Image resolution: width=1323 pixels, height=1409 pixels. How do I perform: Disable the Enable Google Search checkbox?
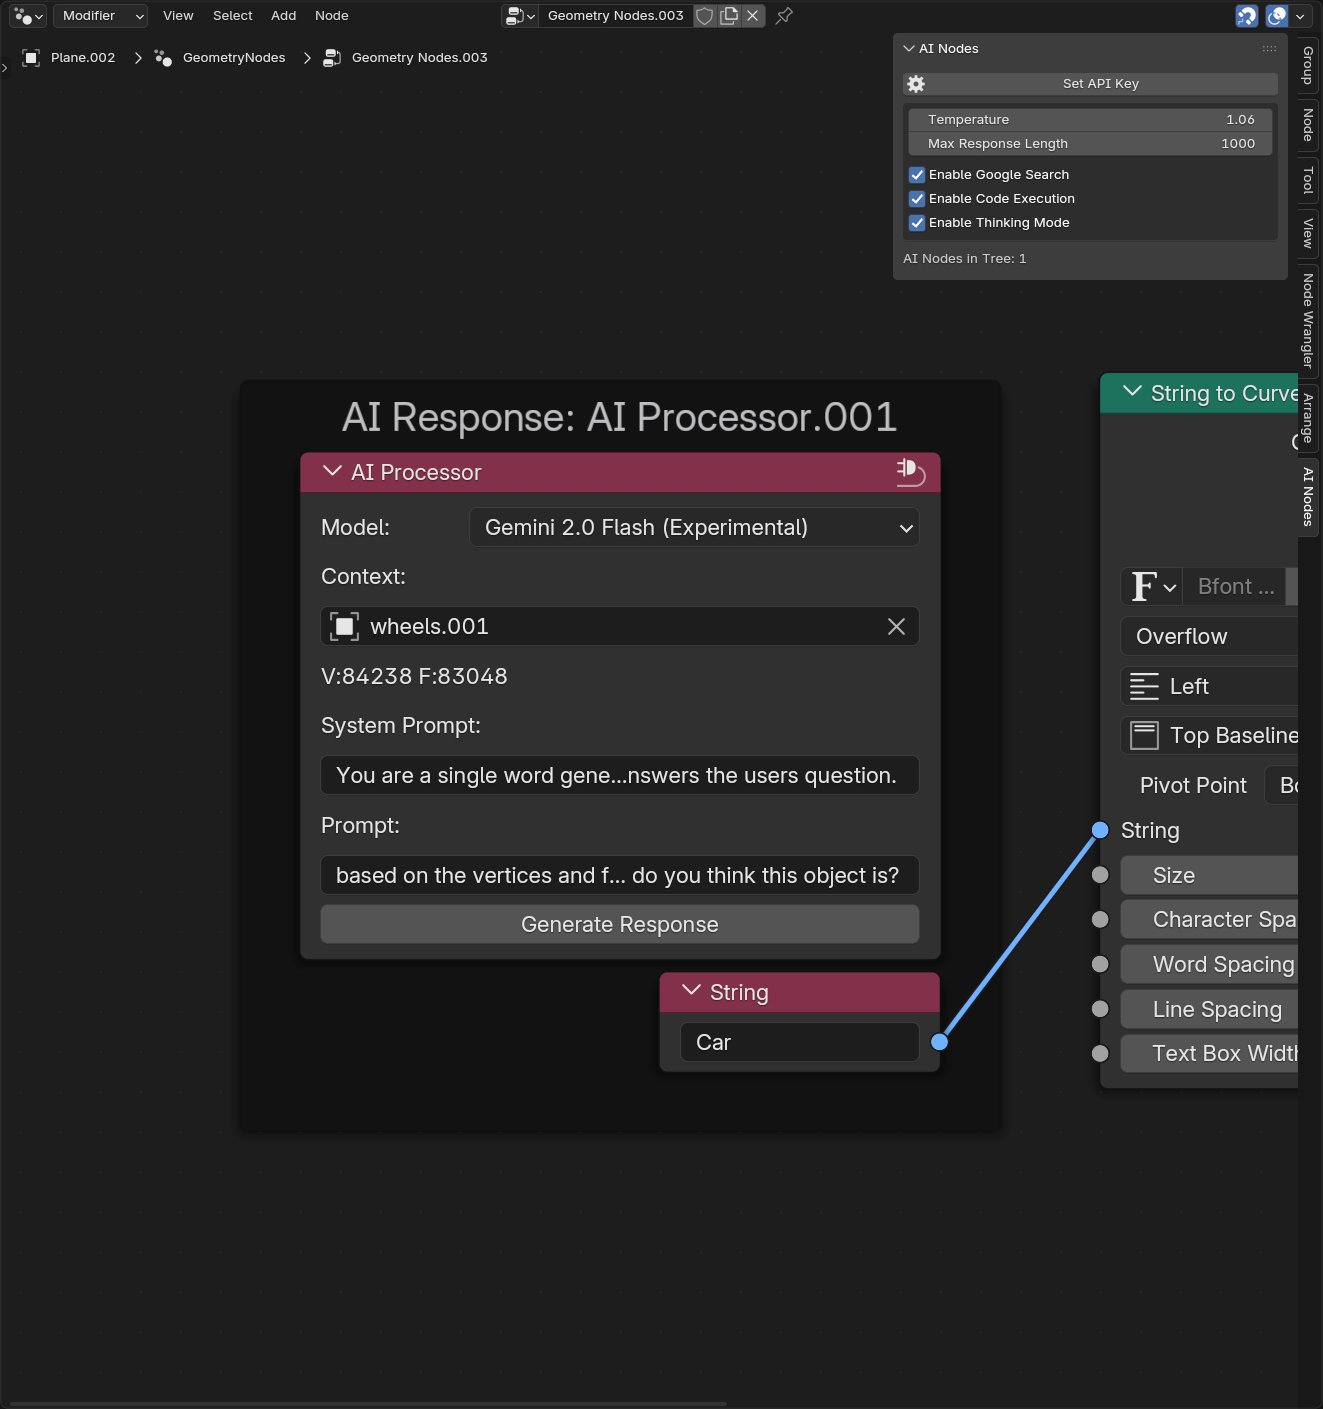coord(917,174)
